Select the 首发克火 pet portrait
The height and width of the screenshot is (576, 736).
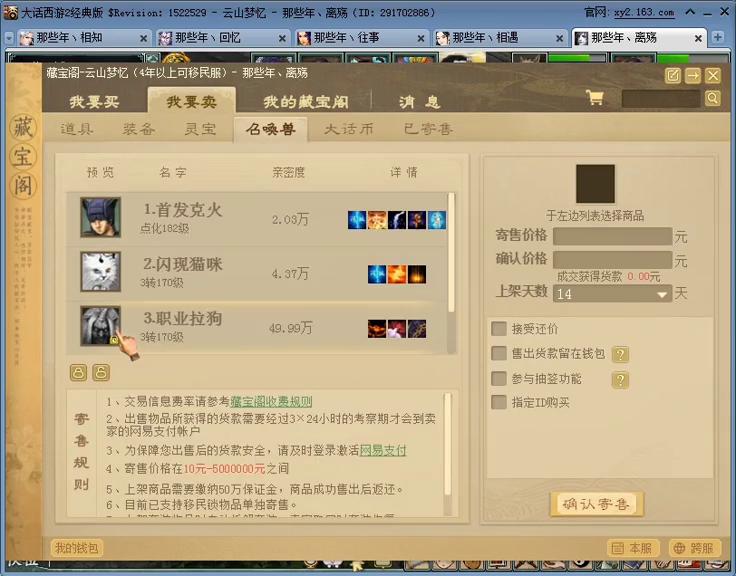[x=100, y=217]
